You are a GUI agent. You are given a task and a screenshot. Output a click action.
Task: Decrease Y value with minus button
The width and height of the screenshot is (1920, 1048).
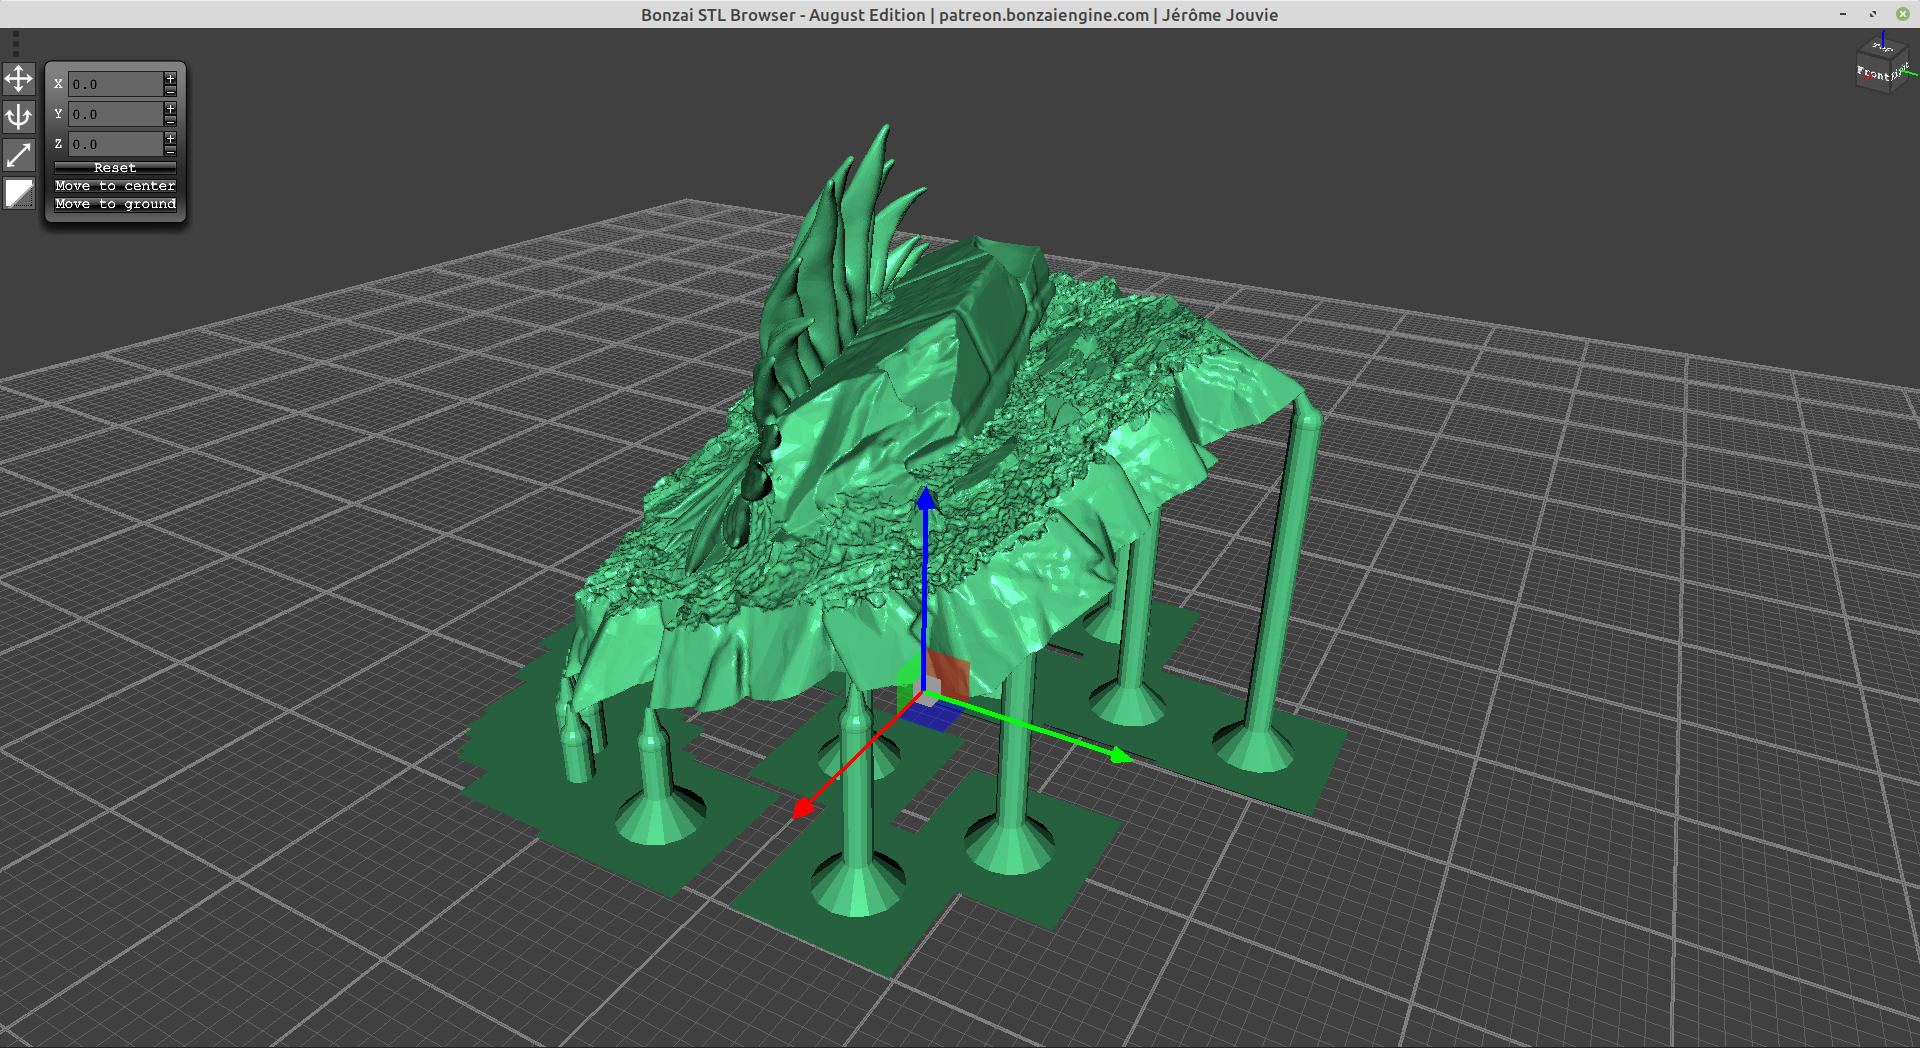(171, 121)
